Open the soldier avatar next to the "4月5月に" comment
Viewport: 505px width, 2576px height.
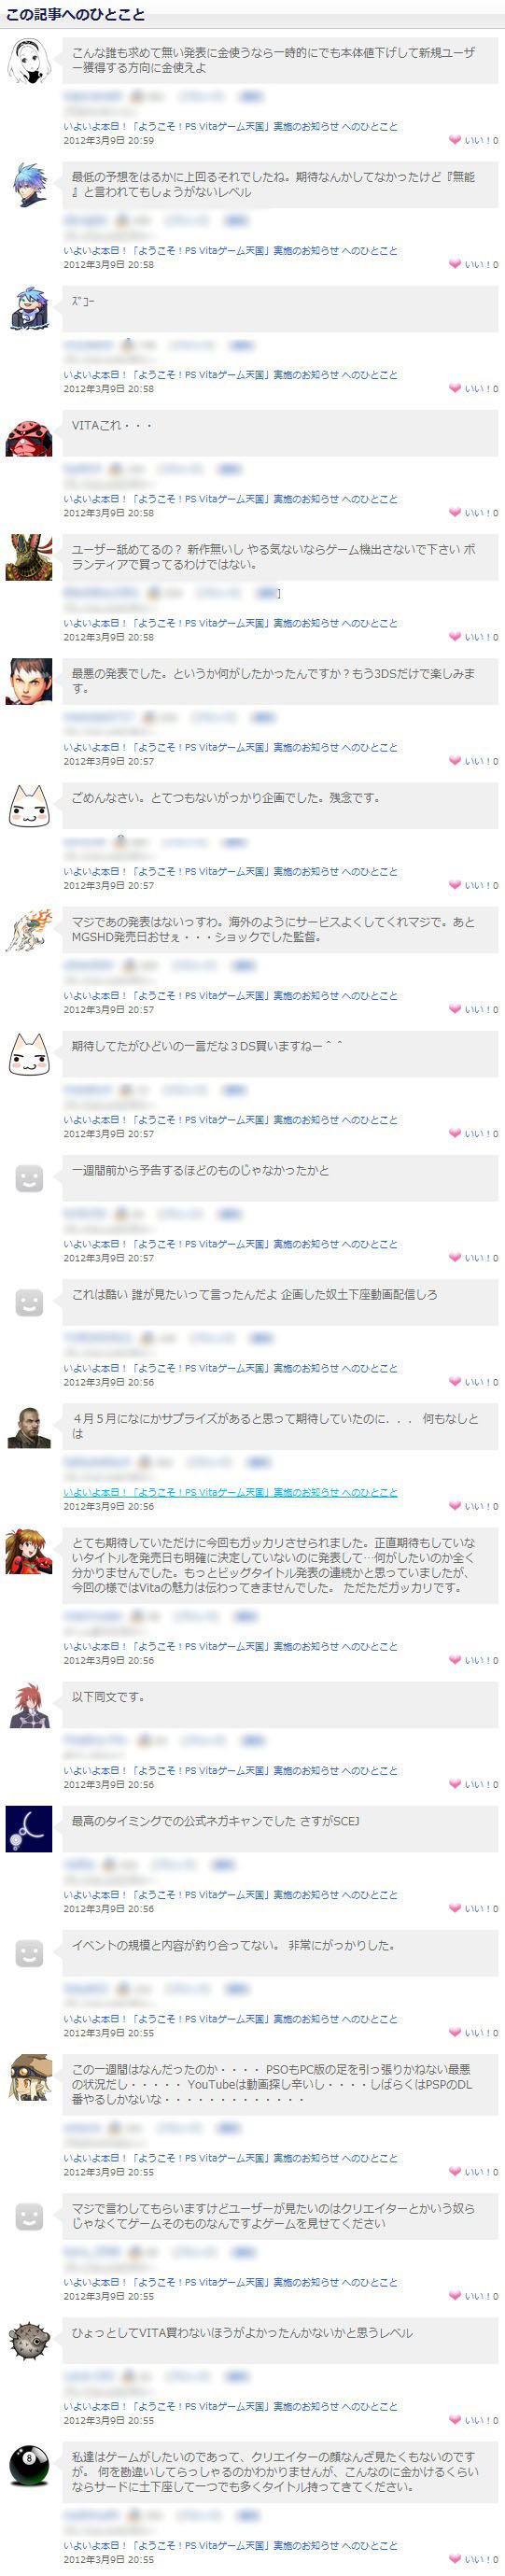[29, 1427]
